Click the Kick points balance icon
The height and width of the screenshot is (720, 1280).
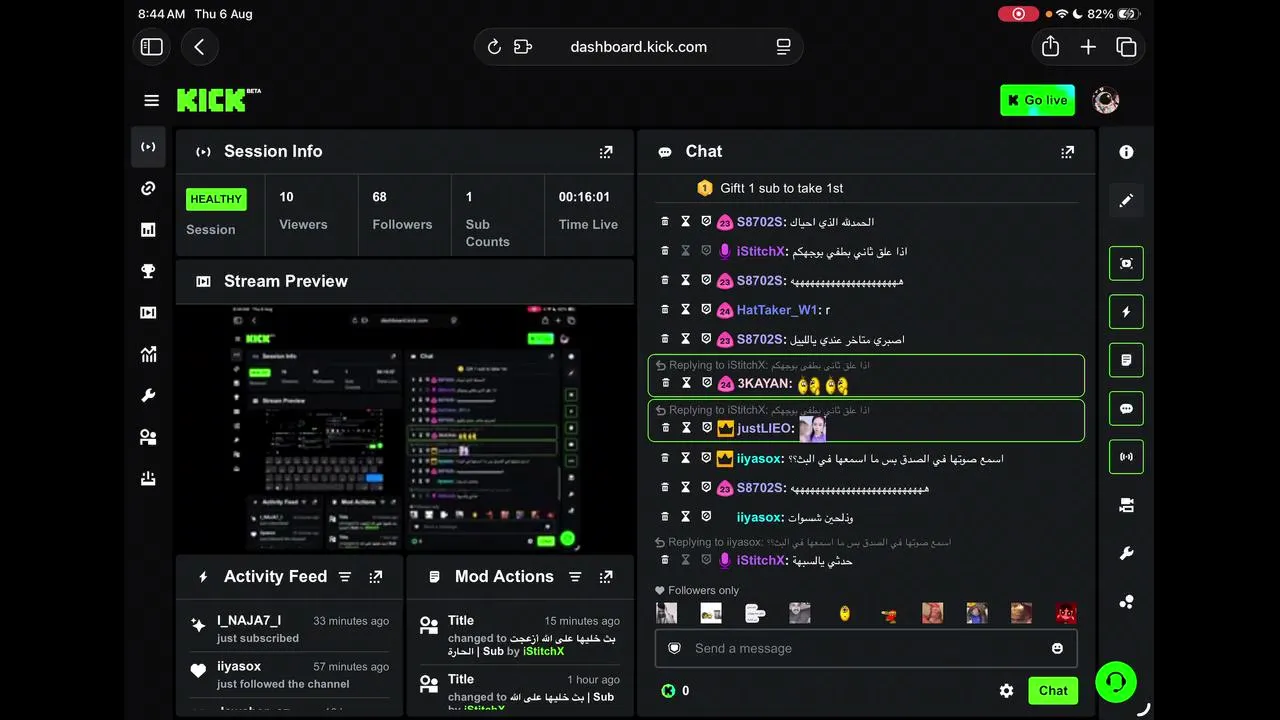(x=668, y=691)
